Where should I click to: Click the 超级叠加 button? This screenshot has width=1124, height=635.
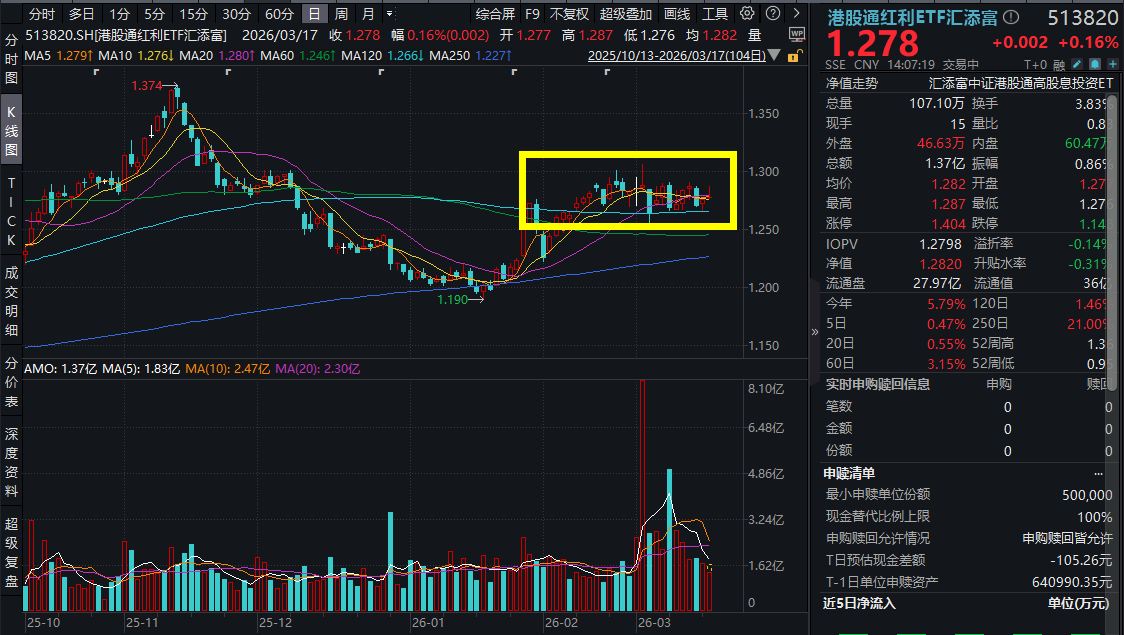tap(625, 14)
